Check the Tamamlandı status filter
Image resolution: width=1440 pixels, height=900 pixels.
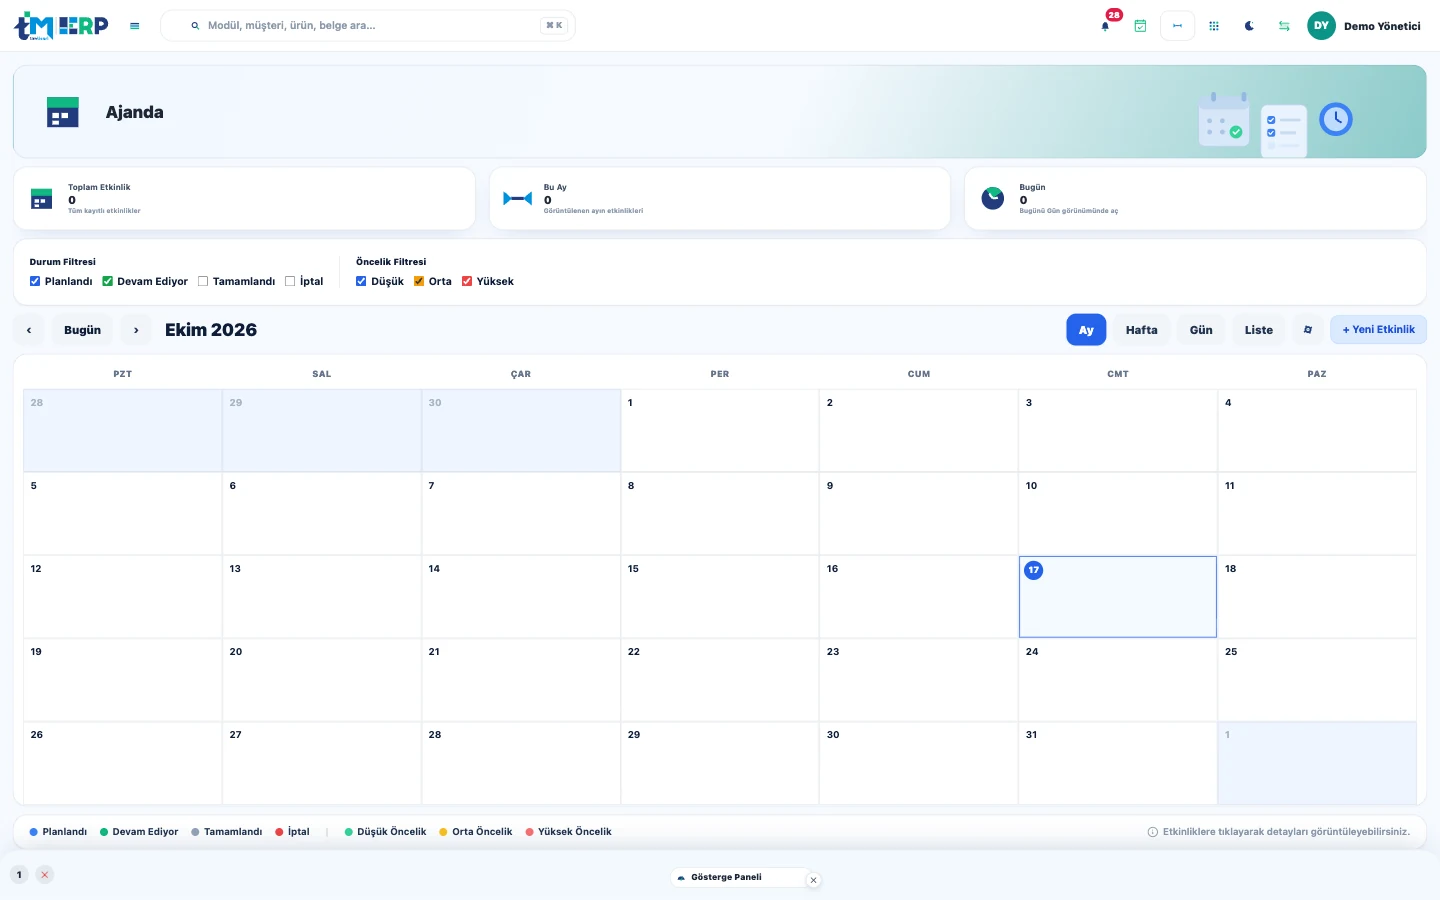203,282
